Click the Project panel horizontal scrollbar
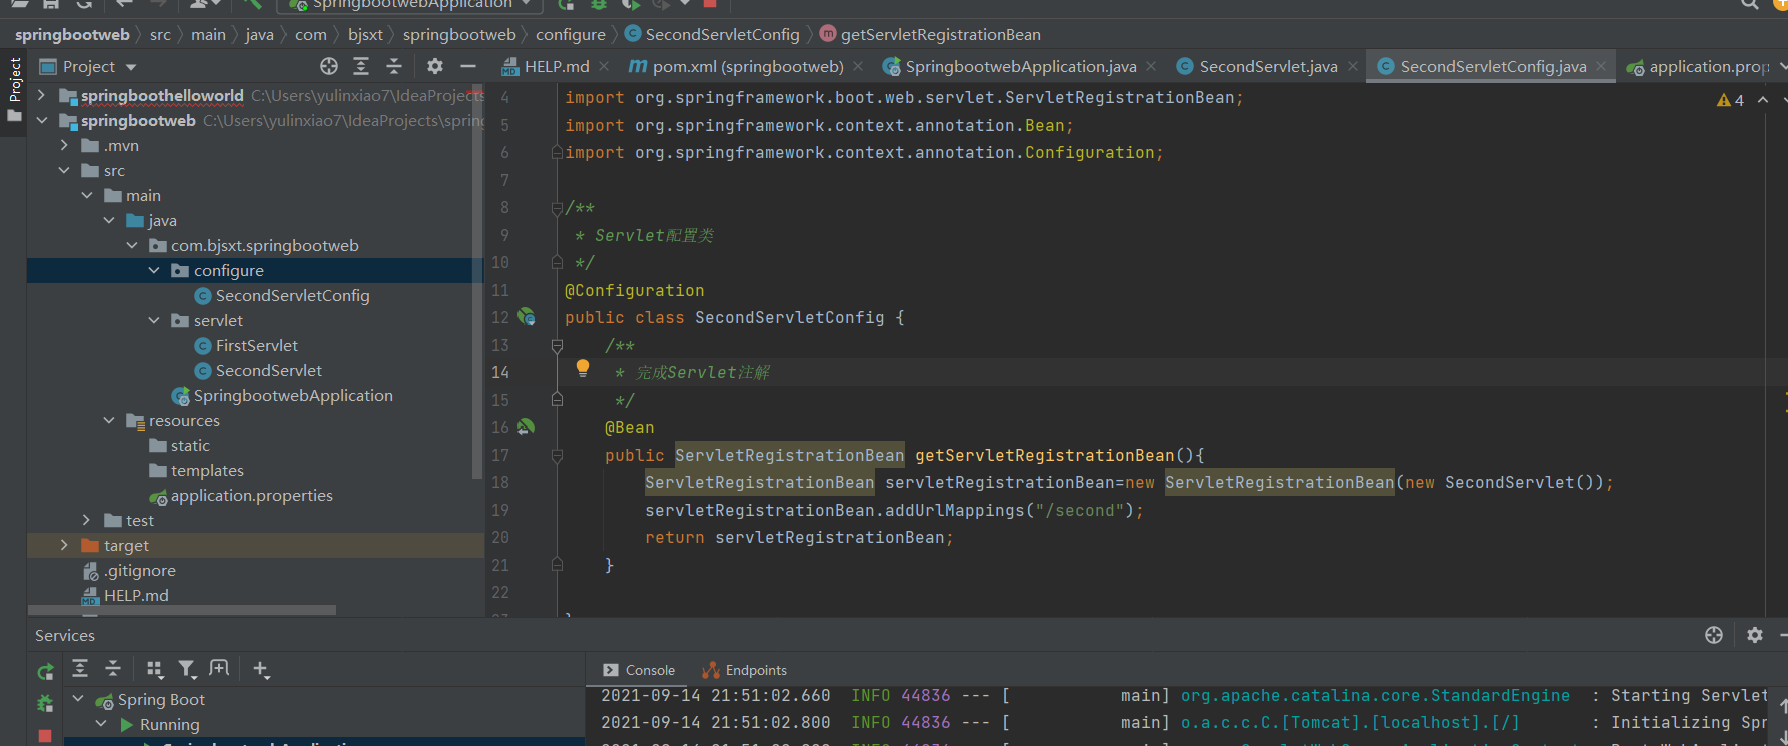The width and height of the screenshot is (1788, 746). click(182, 609)
